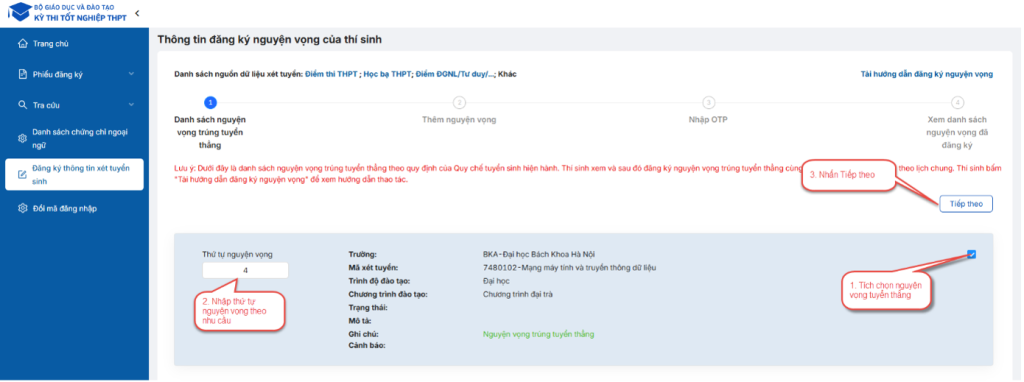
Task: Click the Tra cứu magnifier icon
Action: 22,104
